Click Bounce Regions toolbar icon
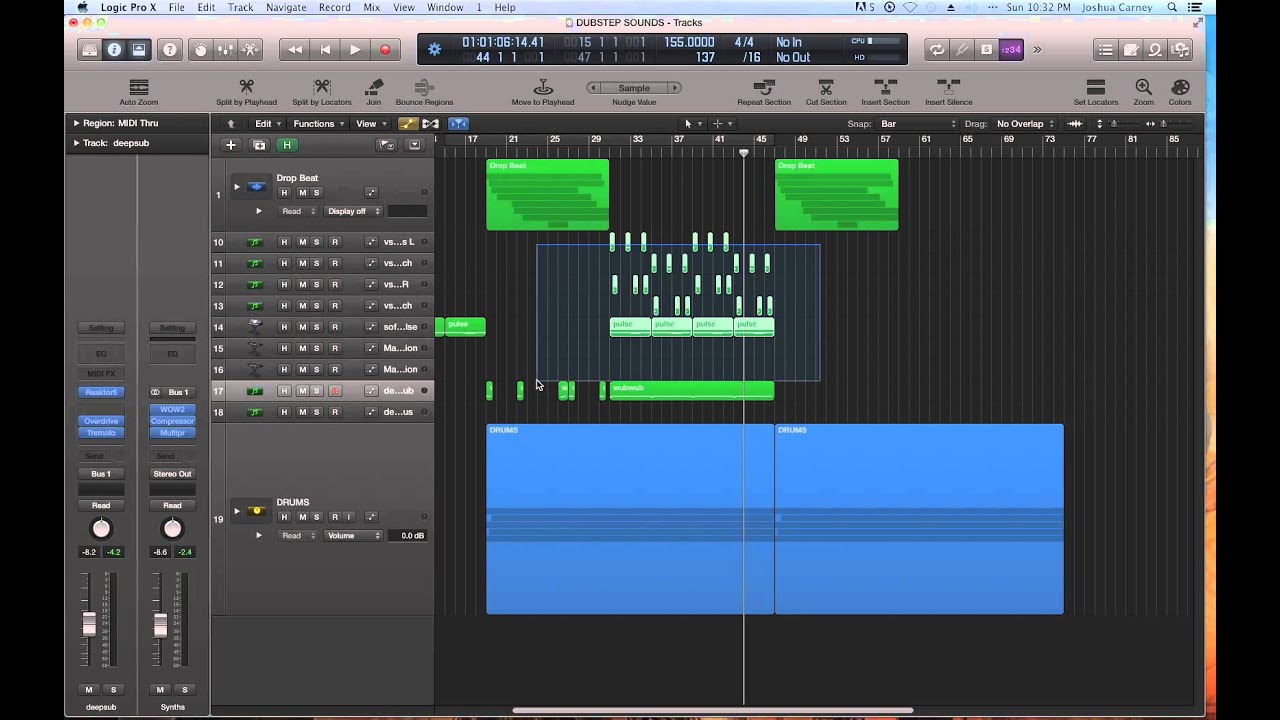Viewport: 1280px width, 720px height. click(424, 88)
